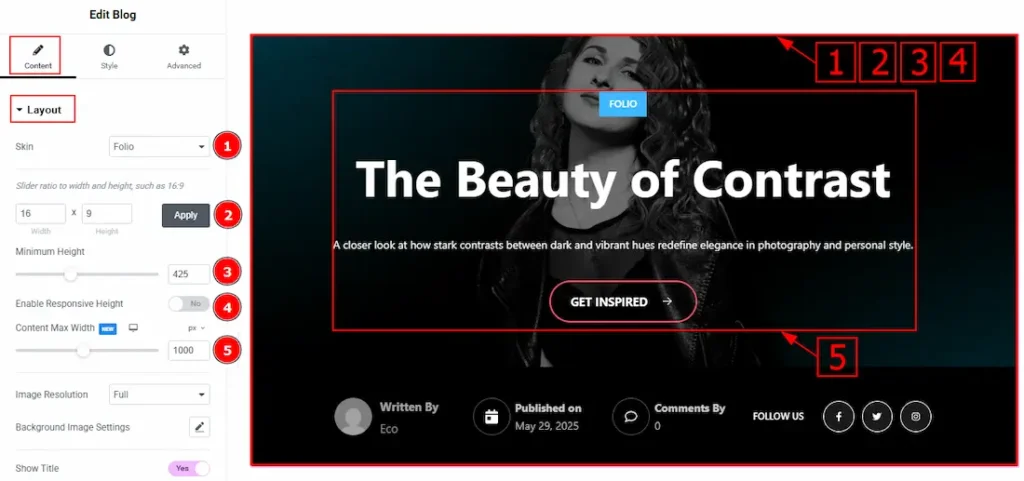Click the Content tab pencil icon
The width and height of the screenshot is (1024, 481).
(38, 50)
